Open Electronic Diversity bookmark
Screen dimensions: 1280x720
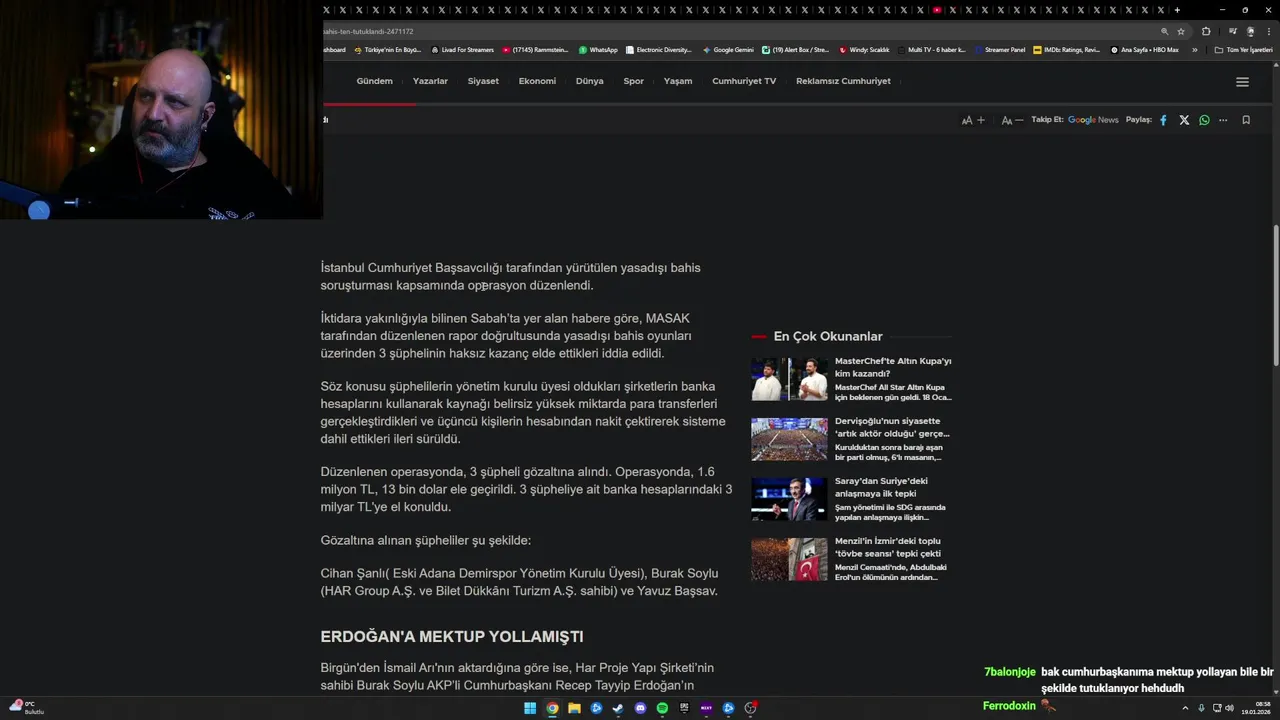[659, 49]
